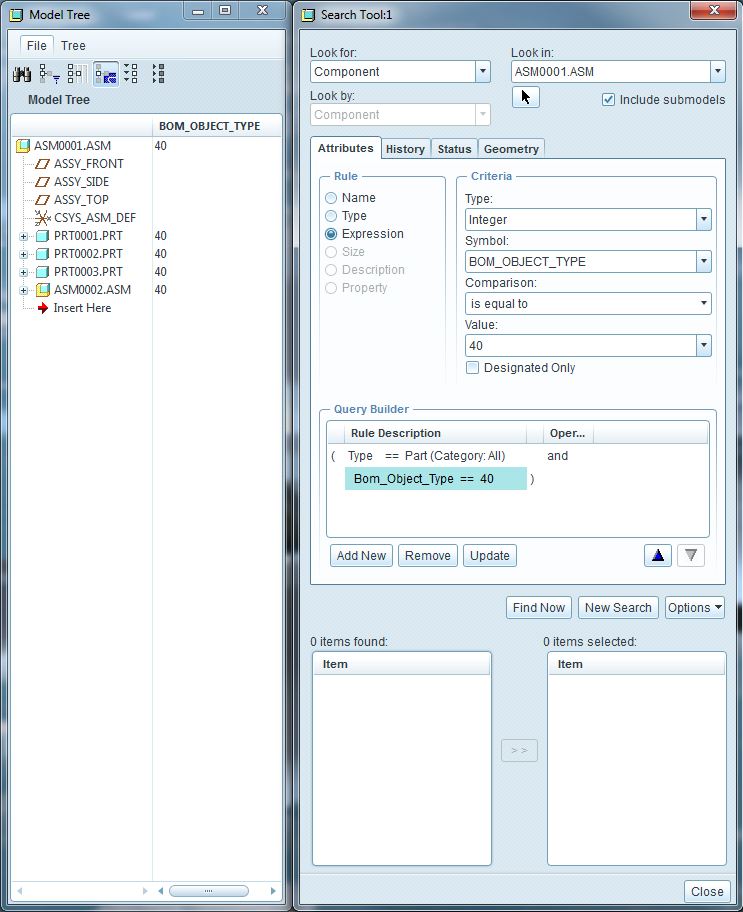Image resolution: width=743 pixels, height=912 pixels.
Task: Select the CSYS_ASM_DEF coordinate system icon
Action: tap(42, 218)
